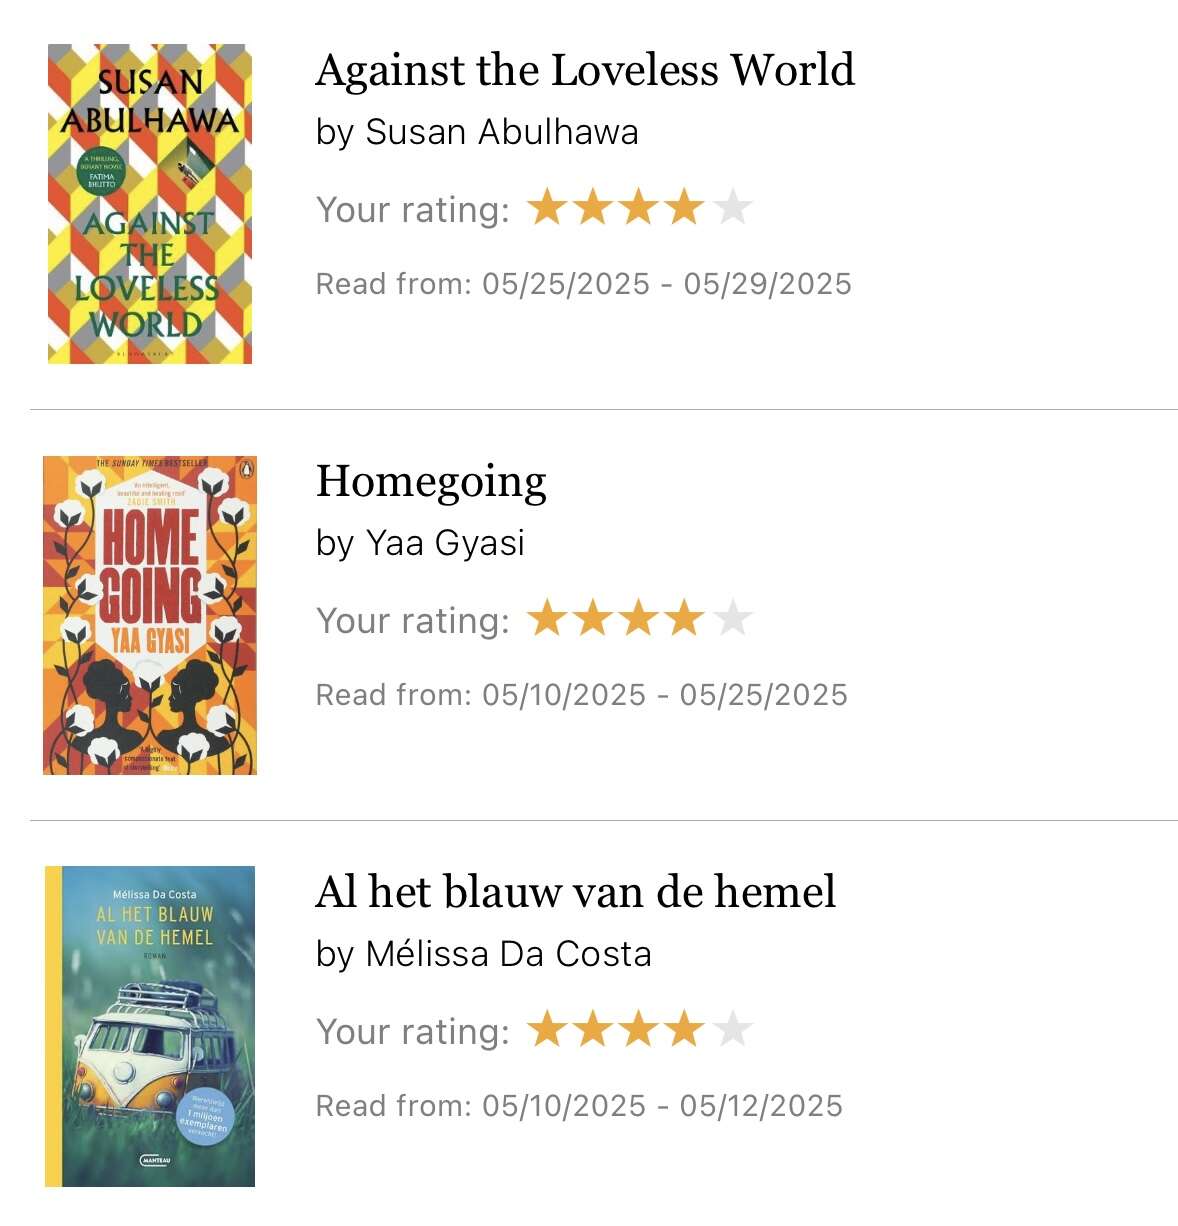Open Al het blauw van de hemel title

pos(576,892)
